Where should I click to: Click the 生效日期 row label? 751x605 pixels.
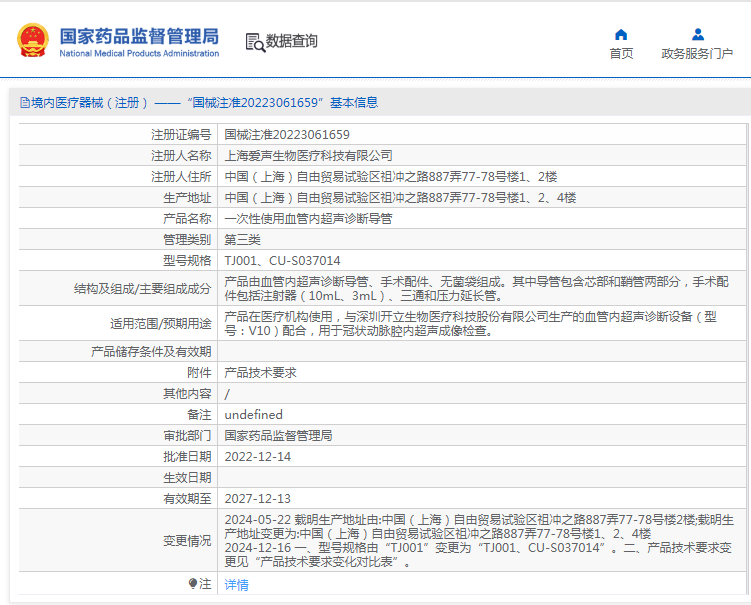click(x=187, y=478)
